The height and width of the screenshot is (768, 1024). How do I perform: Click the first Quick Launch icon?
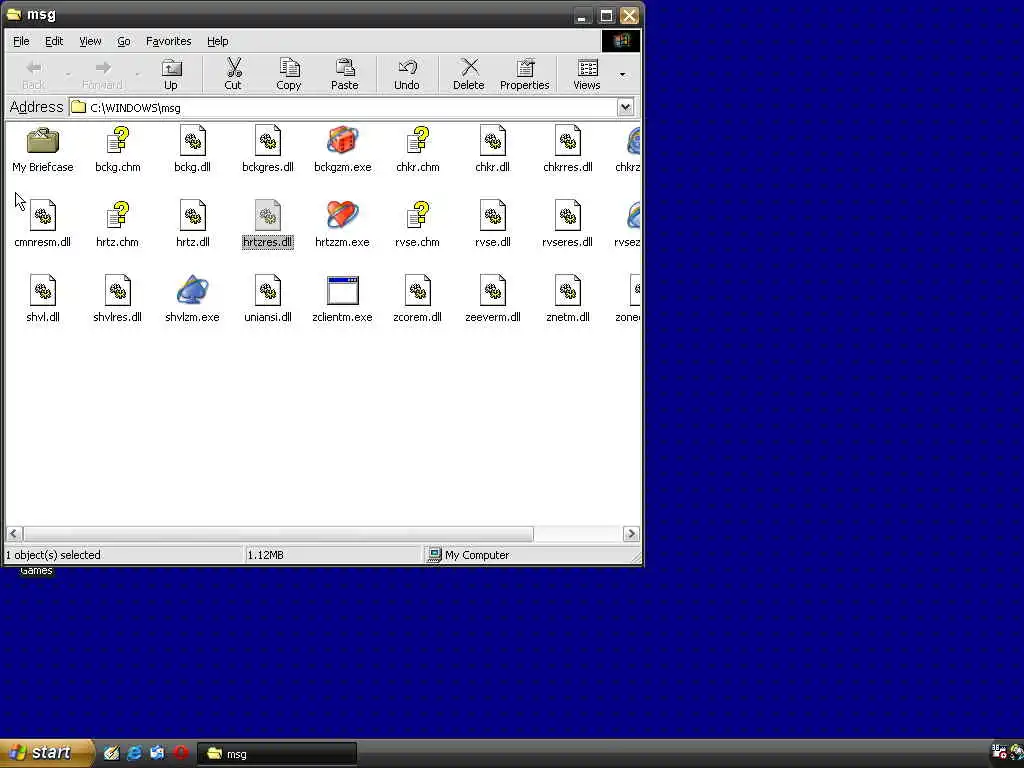(x=112, y=753)
